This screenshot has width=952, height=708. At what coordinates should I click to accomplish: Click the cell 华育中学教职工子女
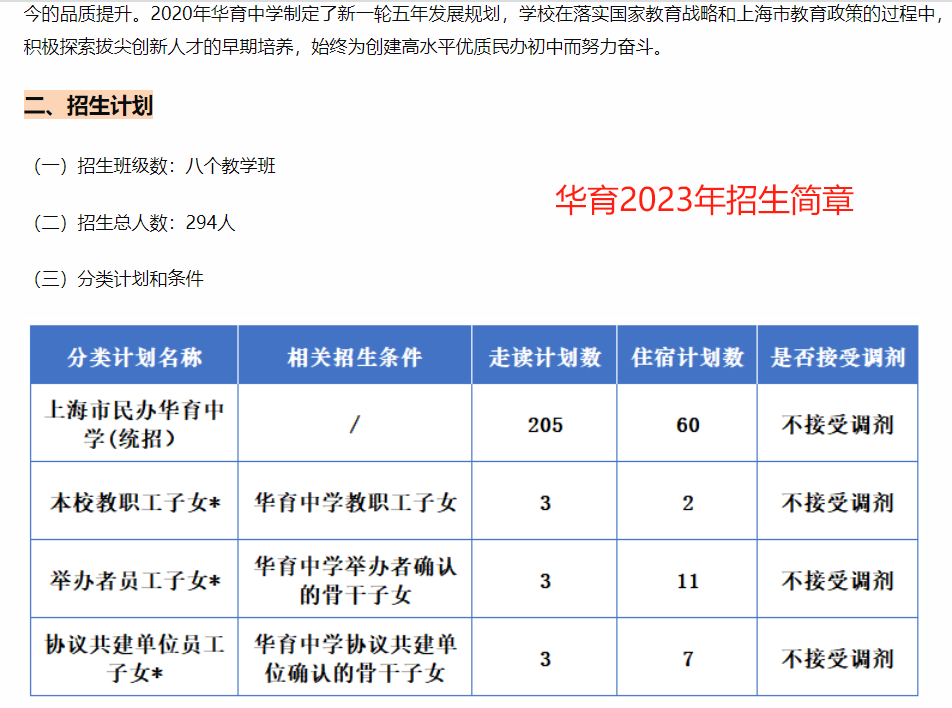[x=355, y=502]
